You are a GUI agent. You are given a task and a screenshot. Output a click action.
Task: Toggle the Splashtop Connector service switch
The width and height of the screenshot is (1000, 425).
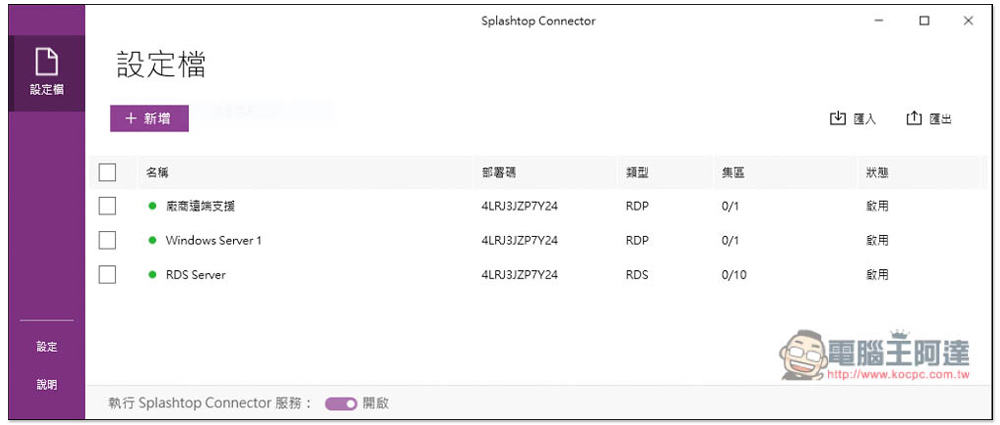[x=341, y=403]
